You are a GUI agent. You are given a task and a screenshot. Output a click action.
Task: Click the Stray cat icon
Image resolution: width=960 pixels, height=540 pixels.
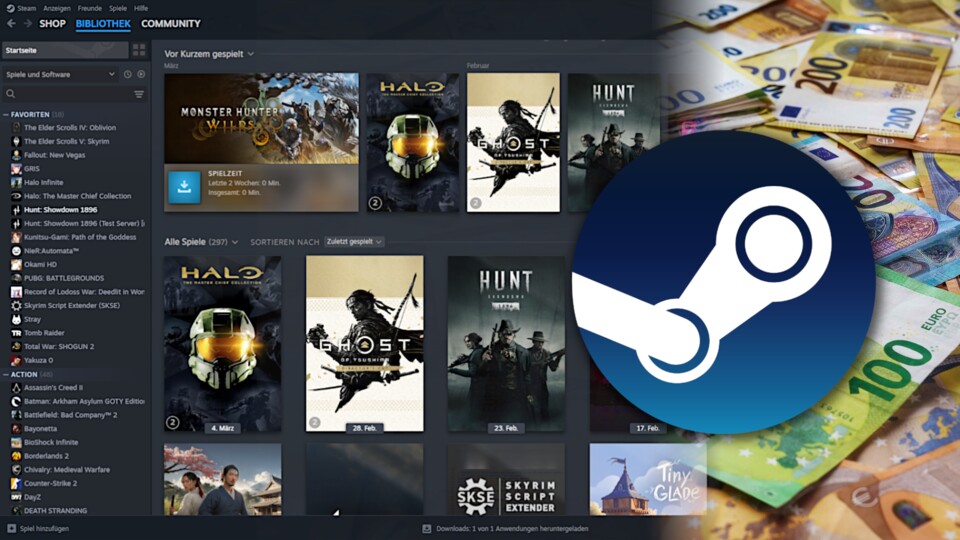click(17, 319)
